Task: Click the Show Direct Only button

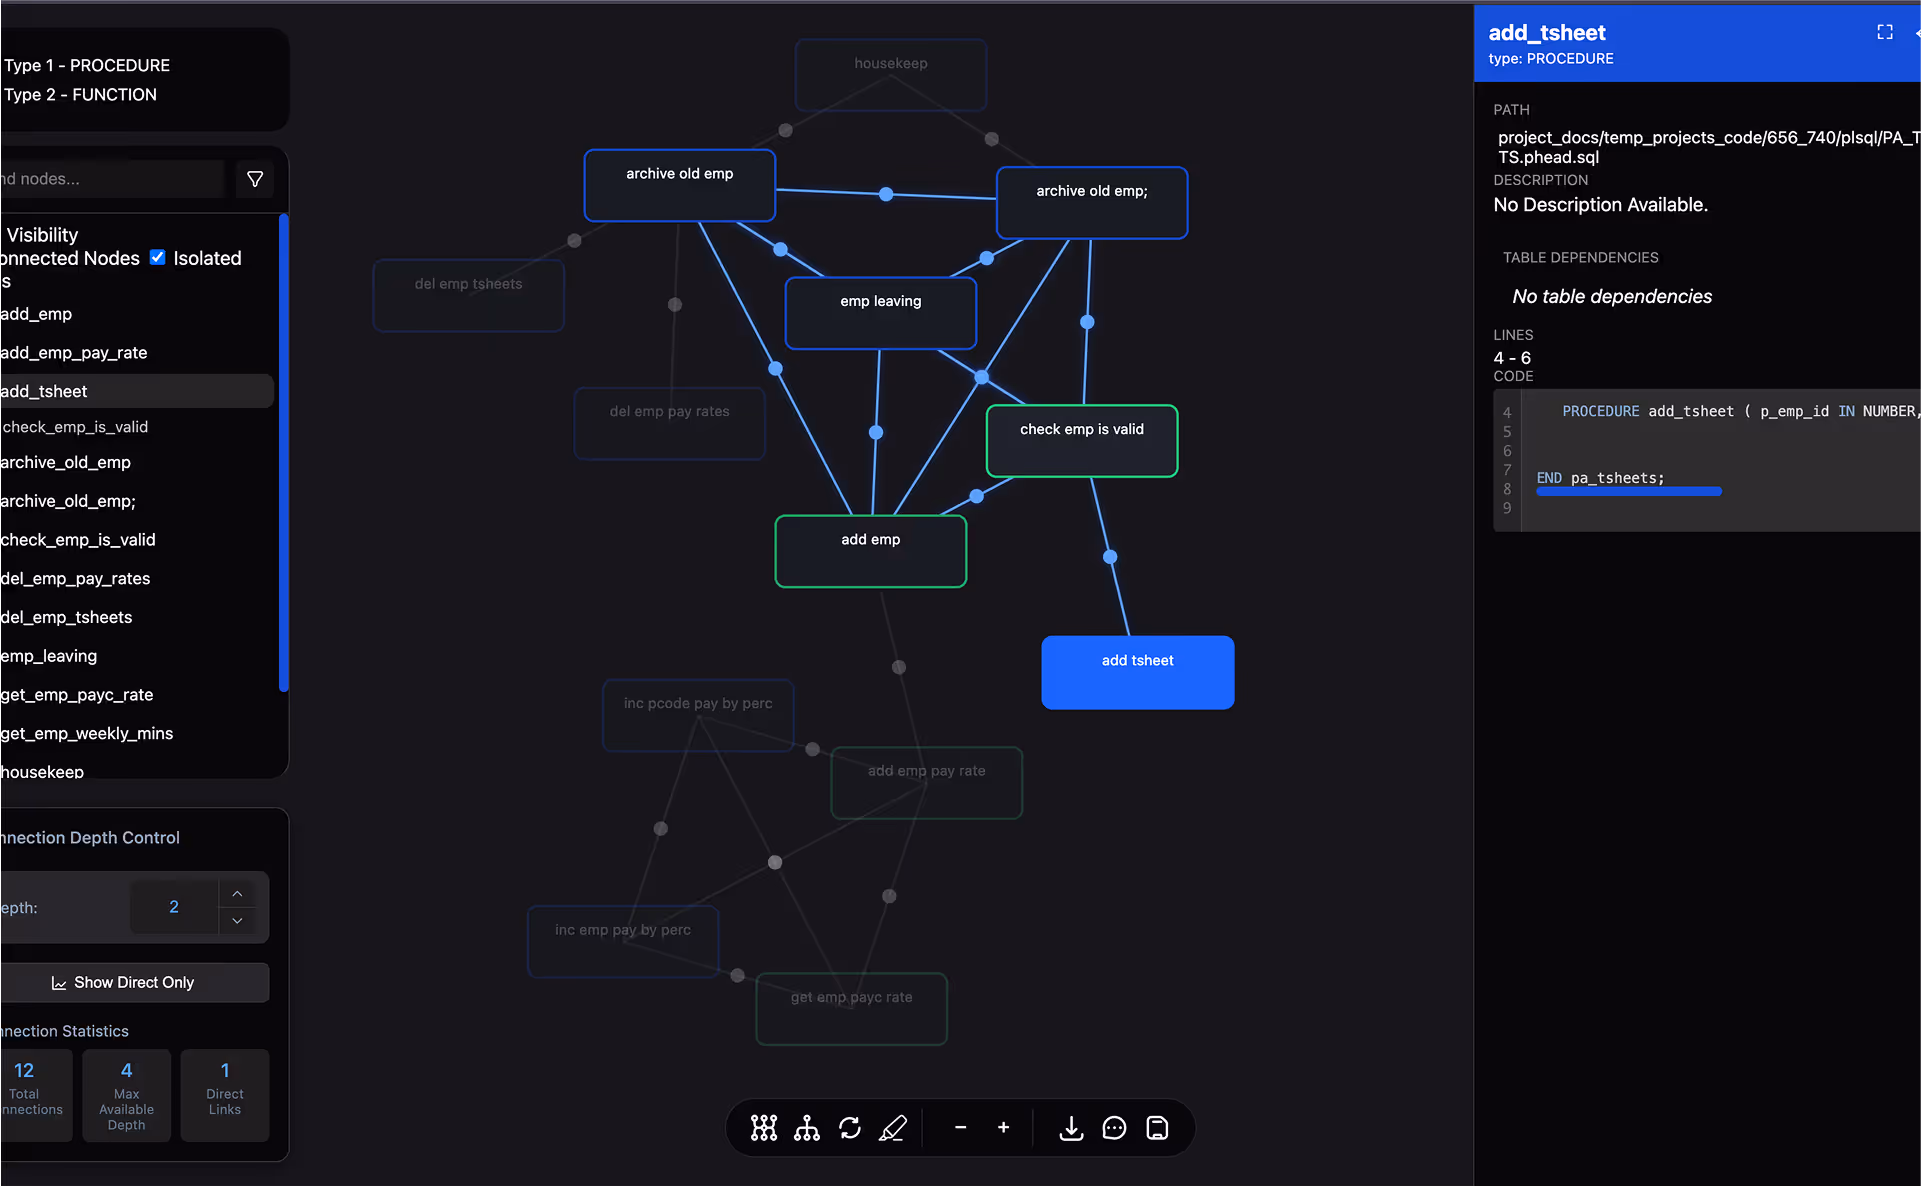Action: (134, 982)
